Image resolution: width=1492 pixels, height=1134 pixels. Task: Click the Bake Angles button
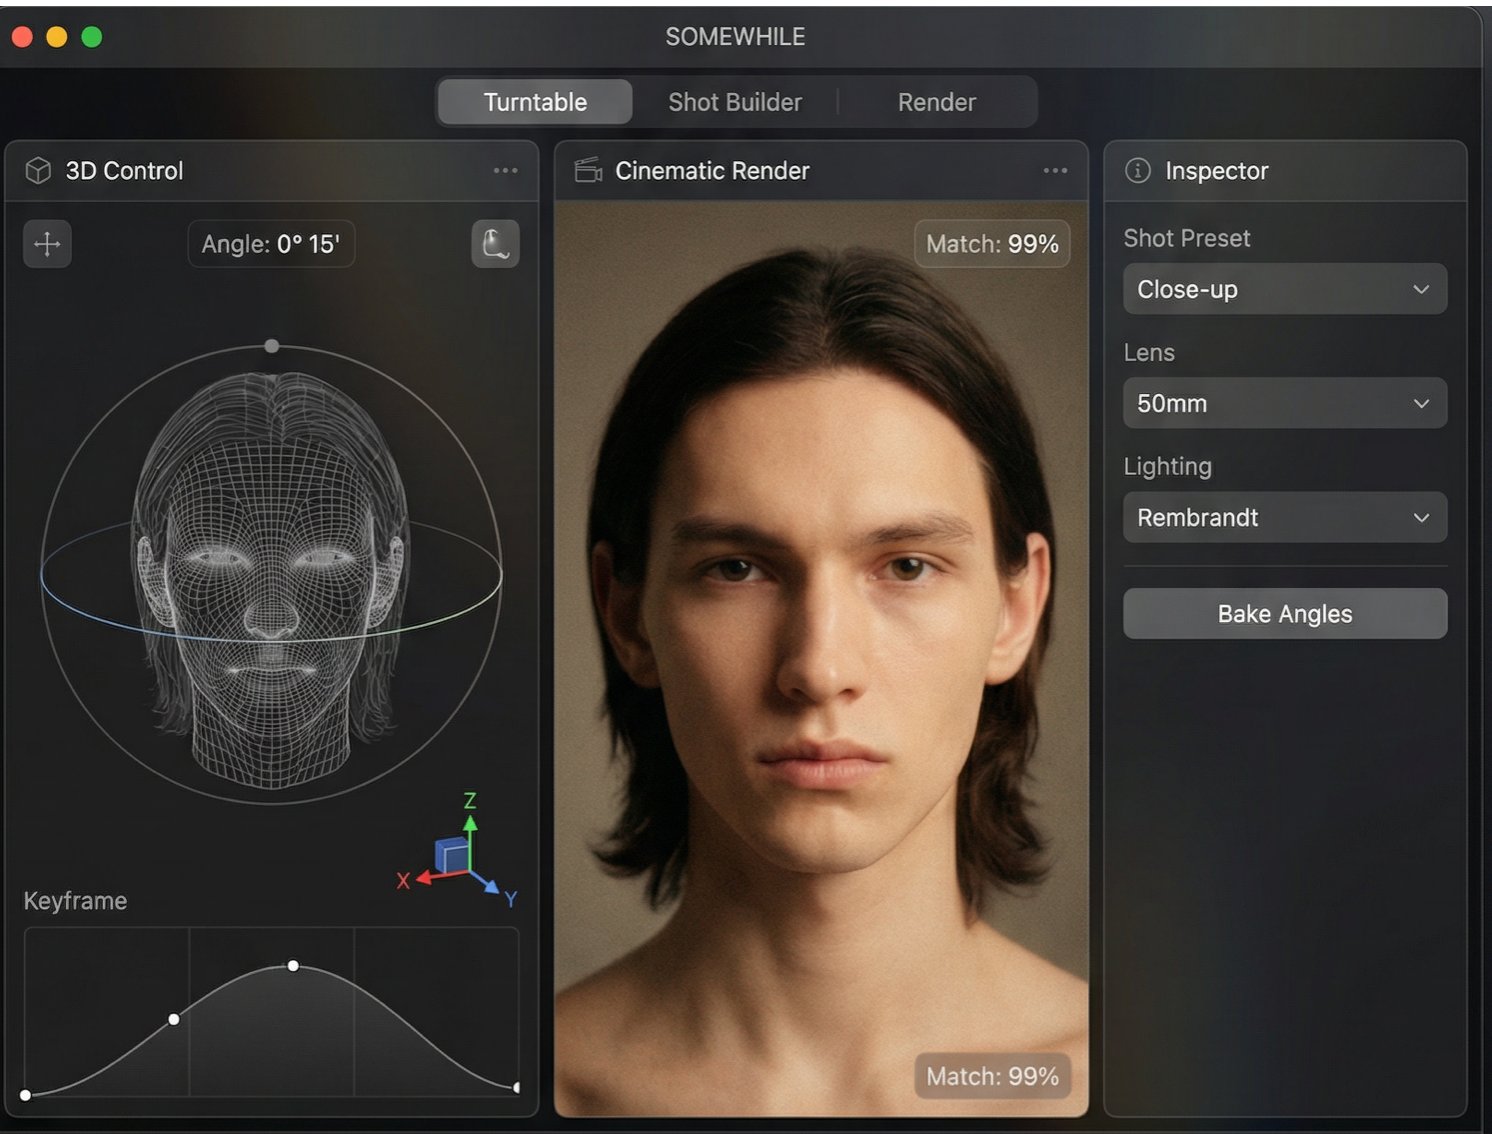(x=1284, y=613)
